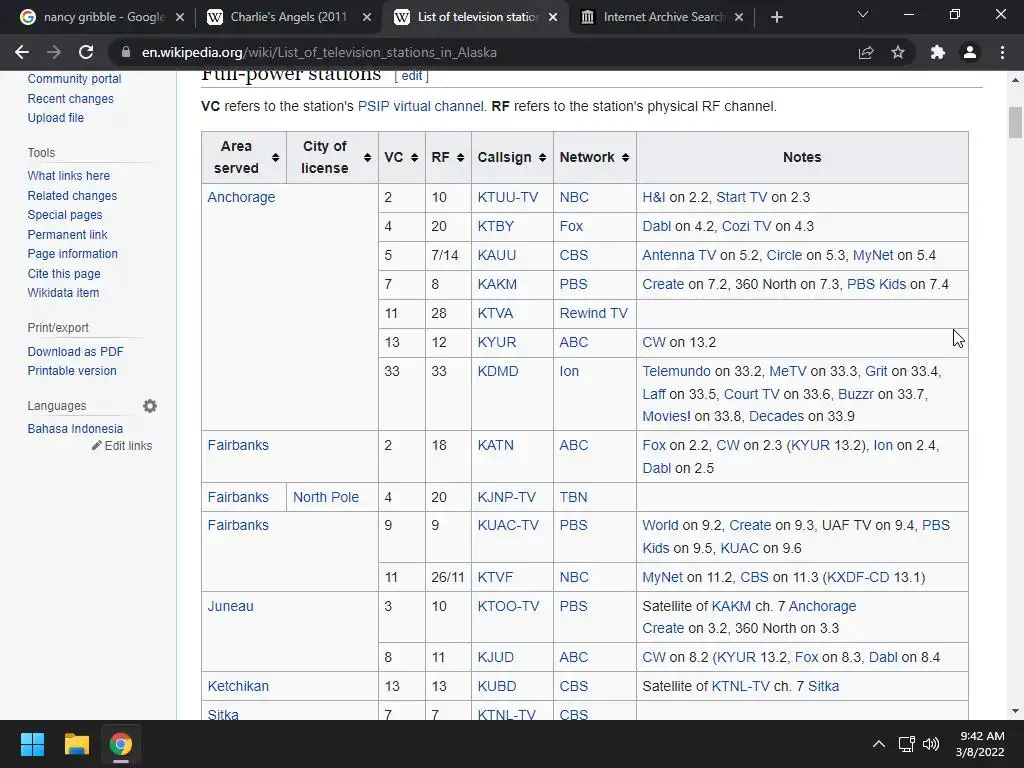
Task: Sort the table by Callsign
Action: 542,157
